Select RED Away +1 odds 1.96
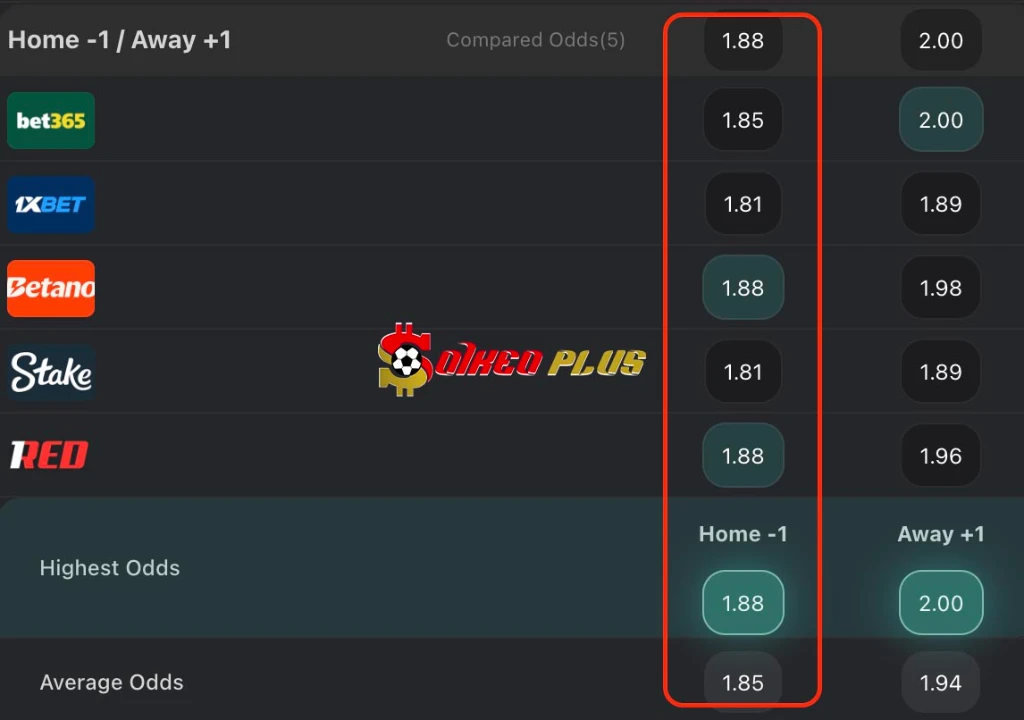 pos(940,455)
